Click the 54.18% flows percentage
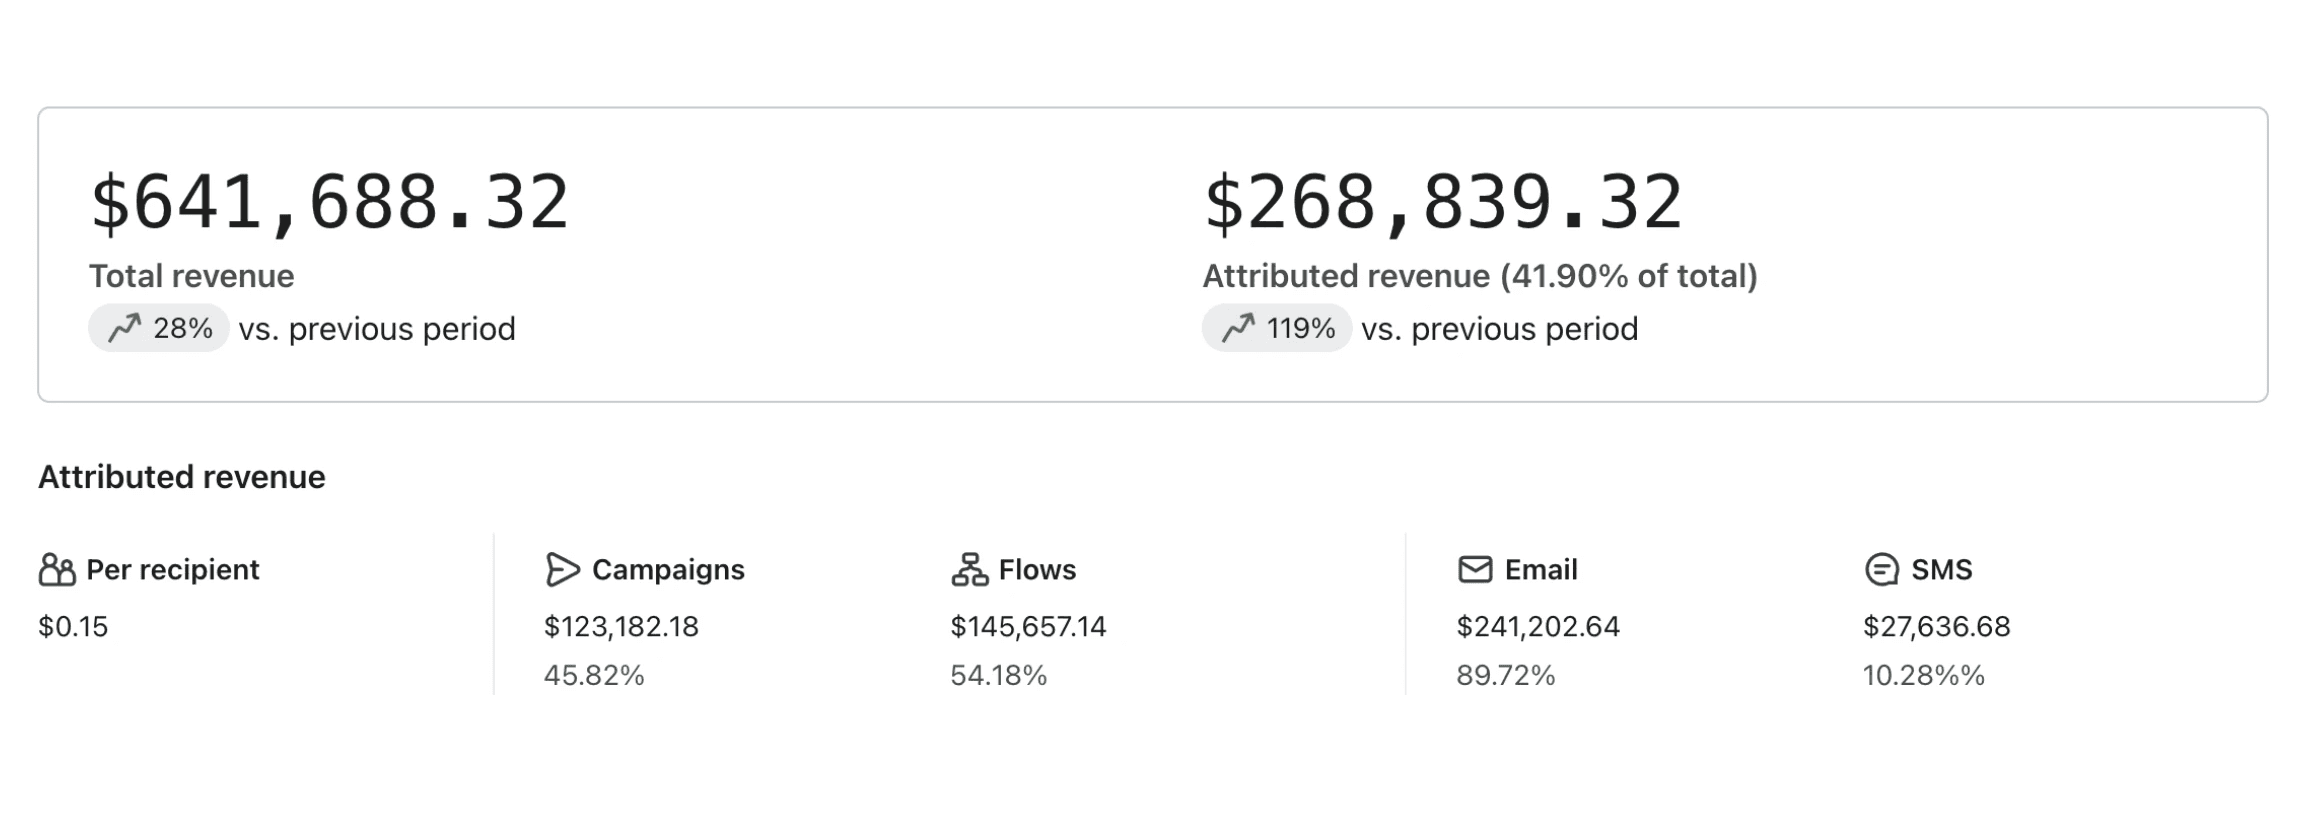Image resolution: width=2304 pixels, height=814 pixels. (998, 676)
